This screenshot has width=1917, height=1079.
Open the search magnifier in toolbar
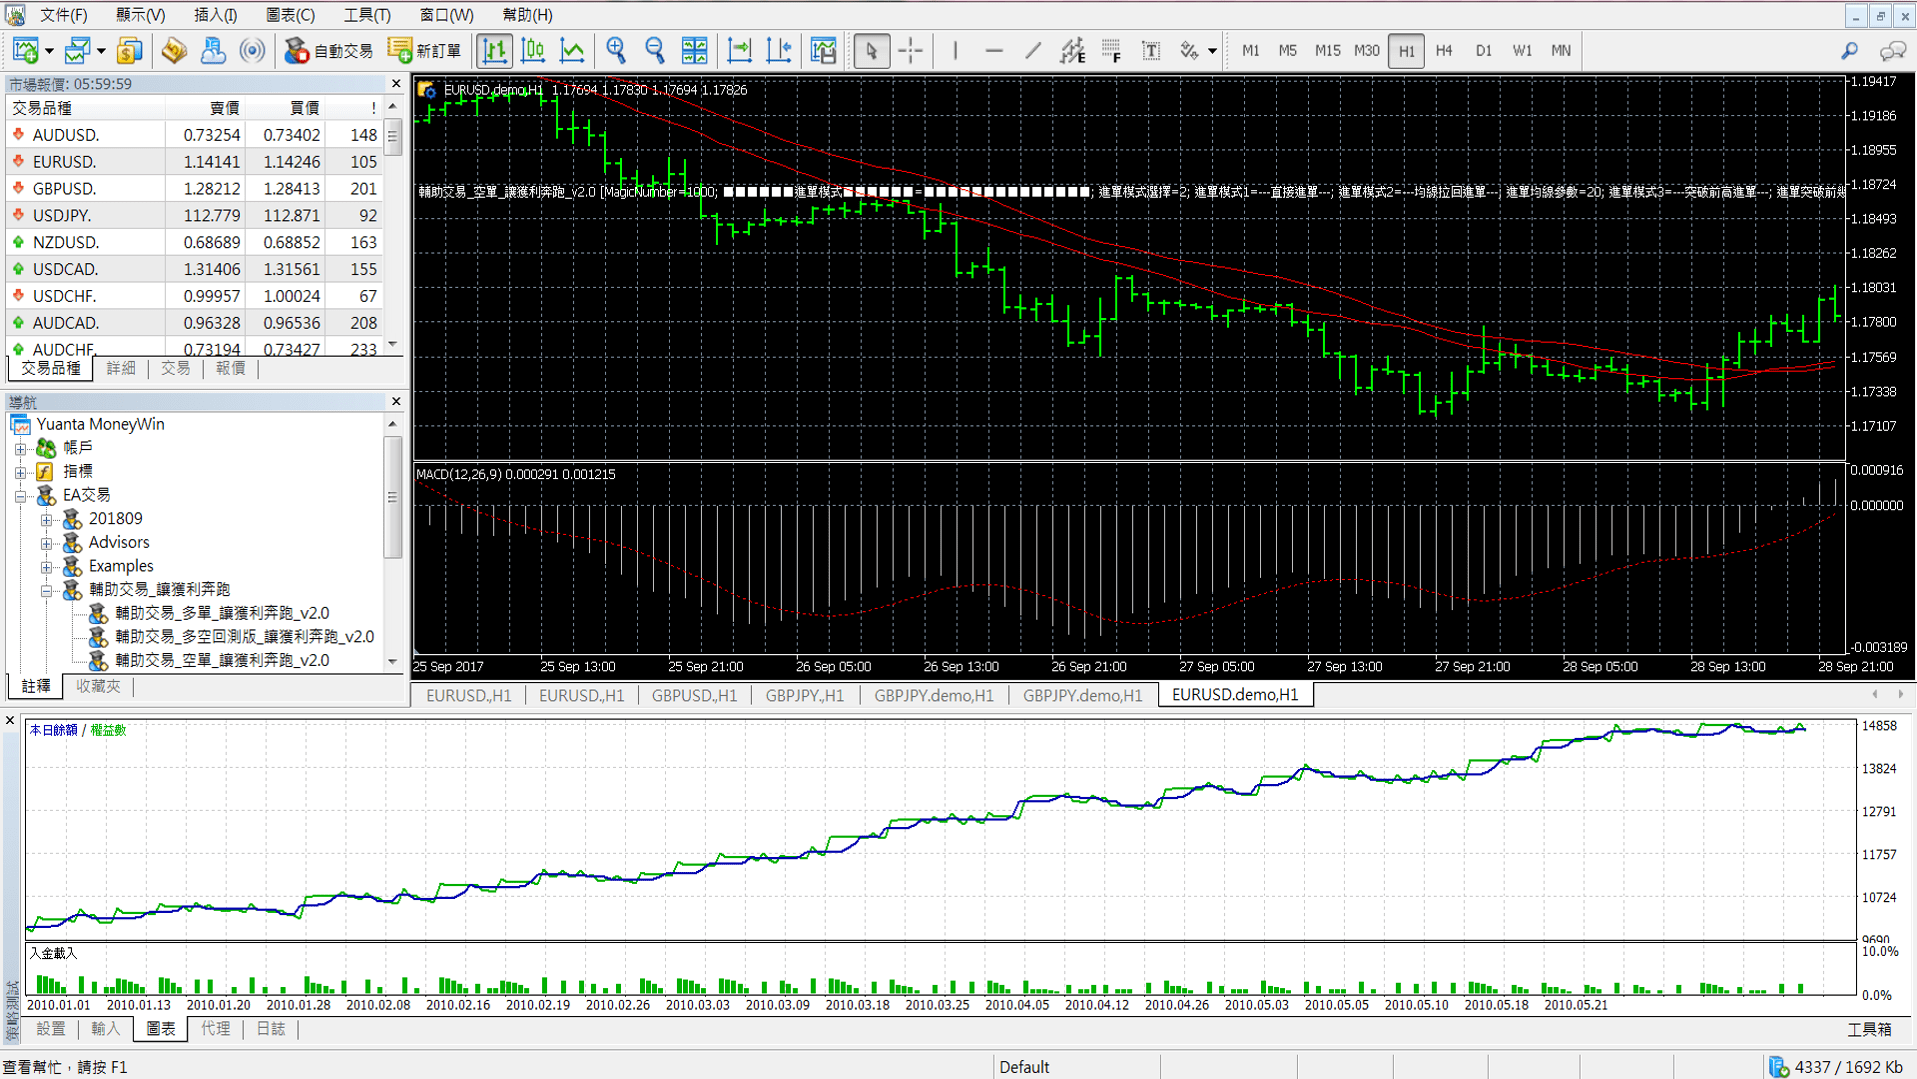(x=1849, y=51)
